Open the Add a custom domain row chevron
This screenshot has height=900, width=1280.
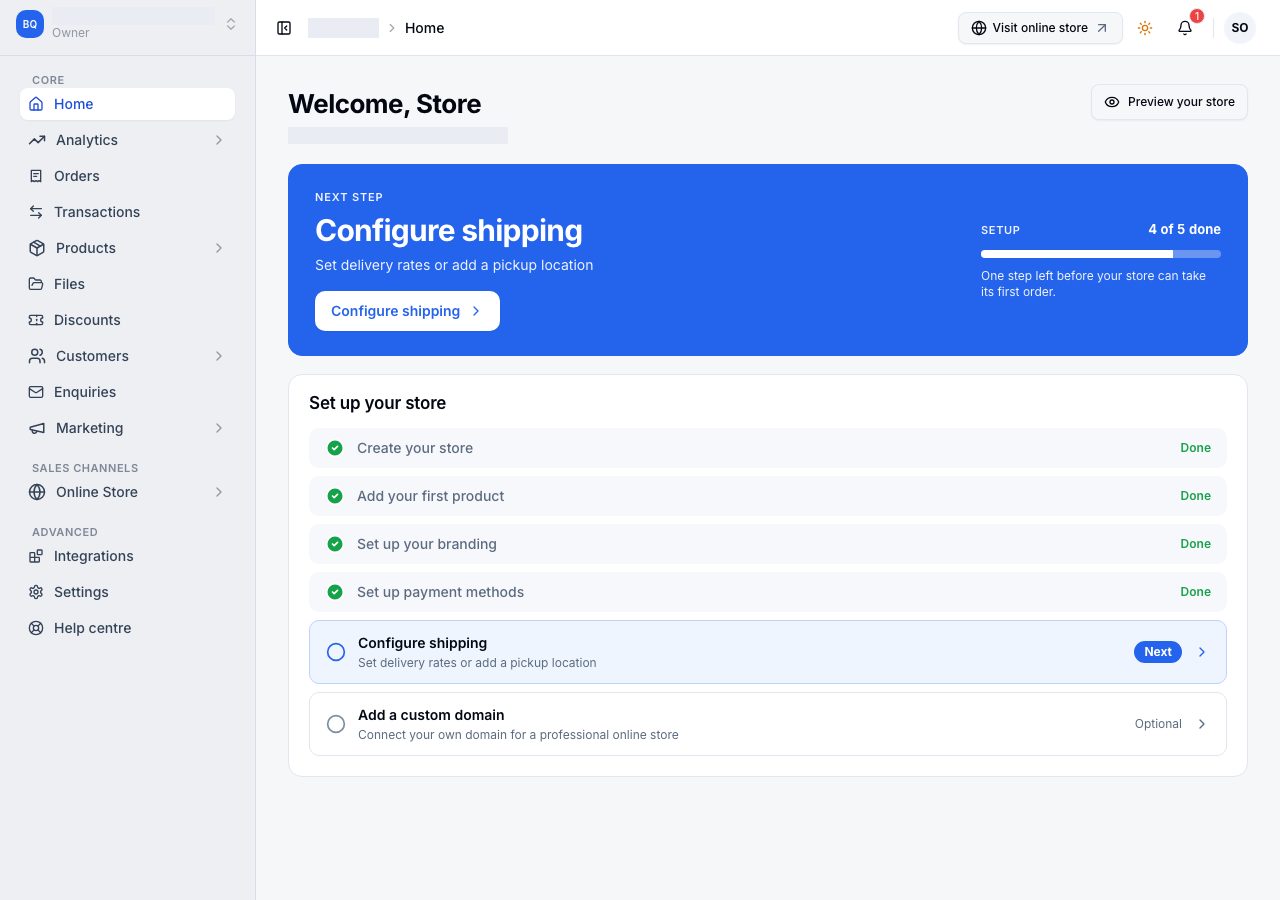[1202, 724]
